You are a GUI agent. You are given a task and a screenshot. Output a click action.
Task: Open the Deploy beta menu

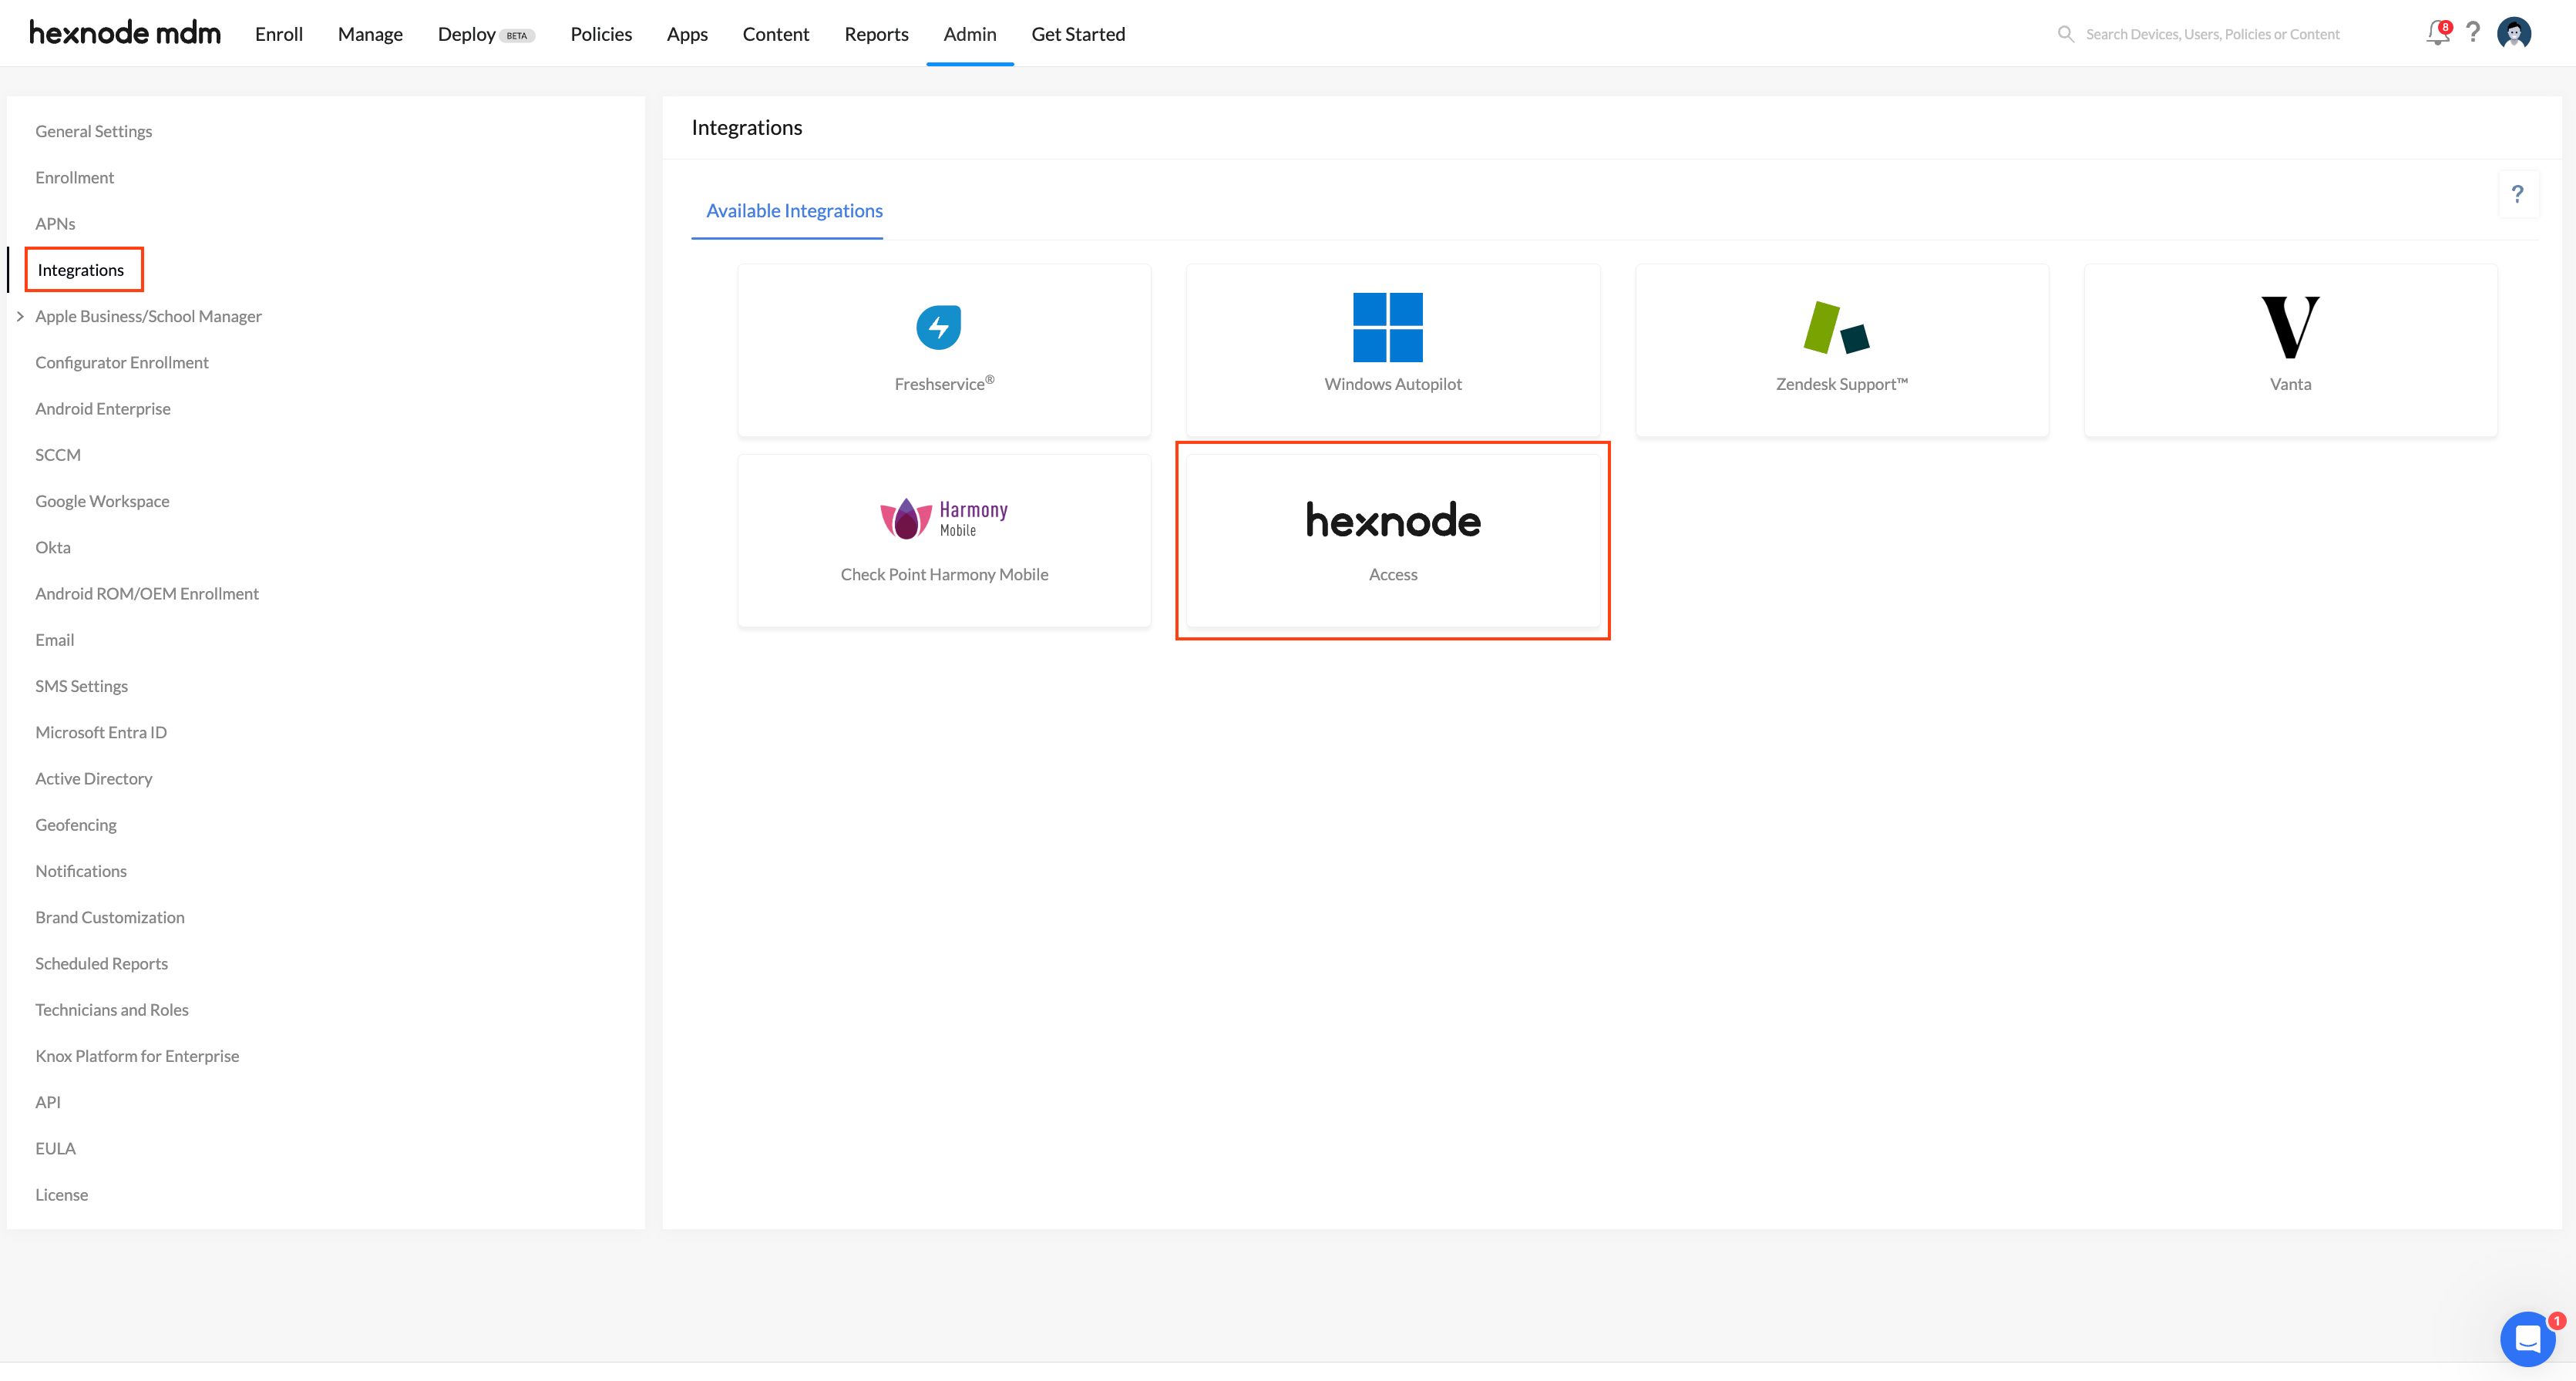point(486,34)
